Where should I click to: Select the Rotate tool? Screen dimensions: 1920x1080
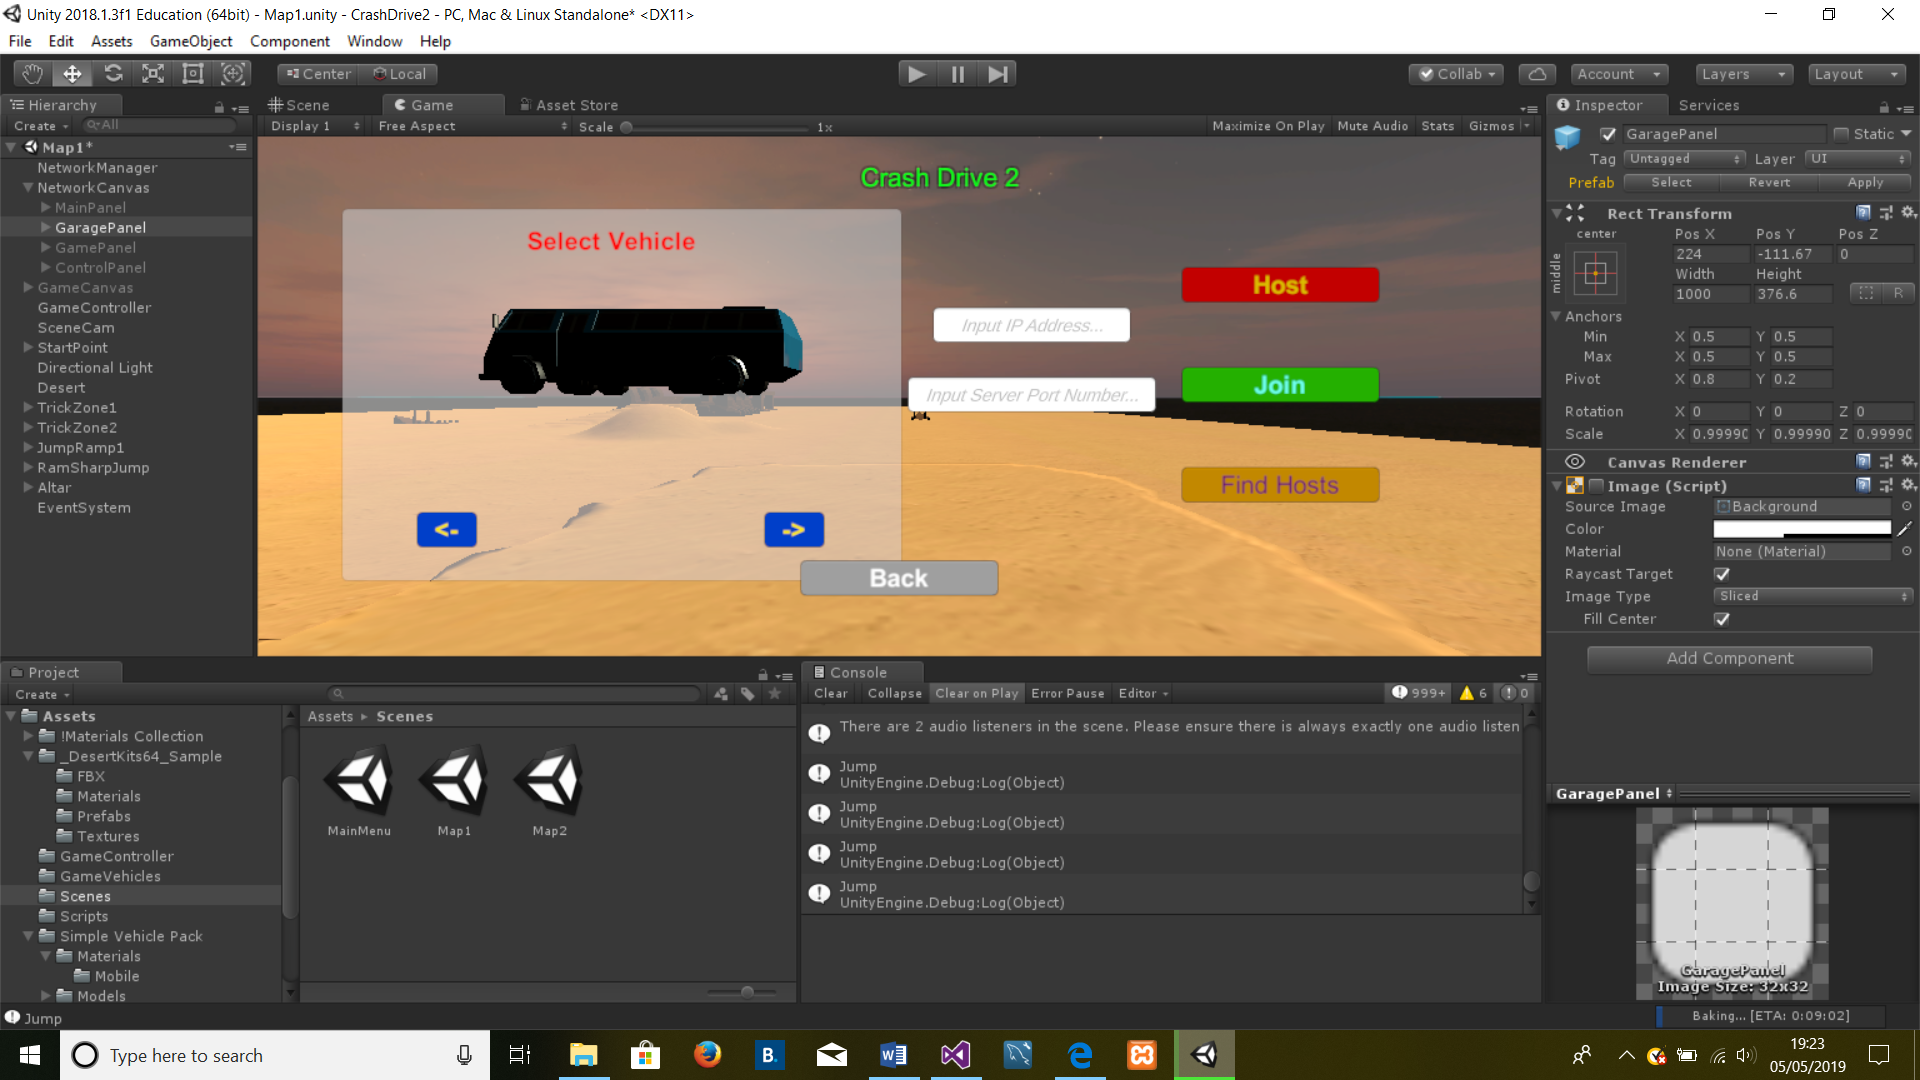click(x=113, y=74)
